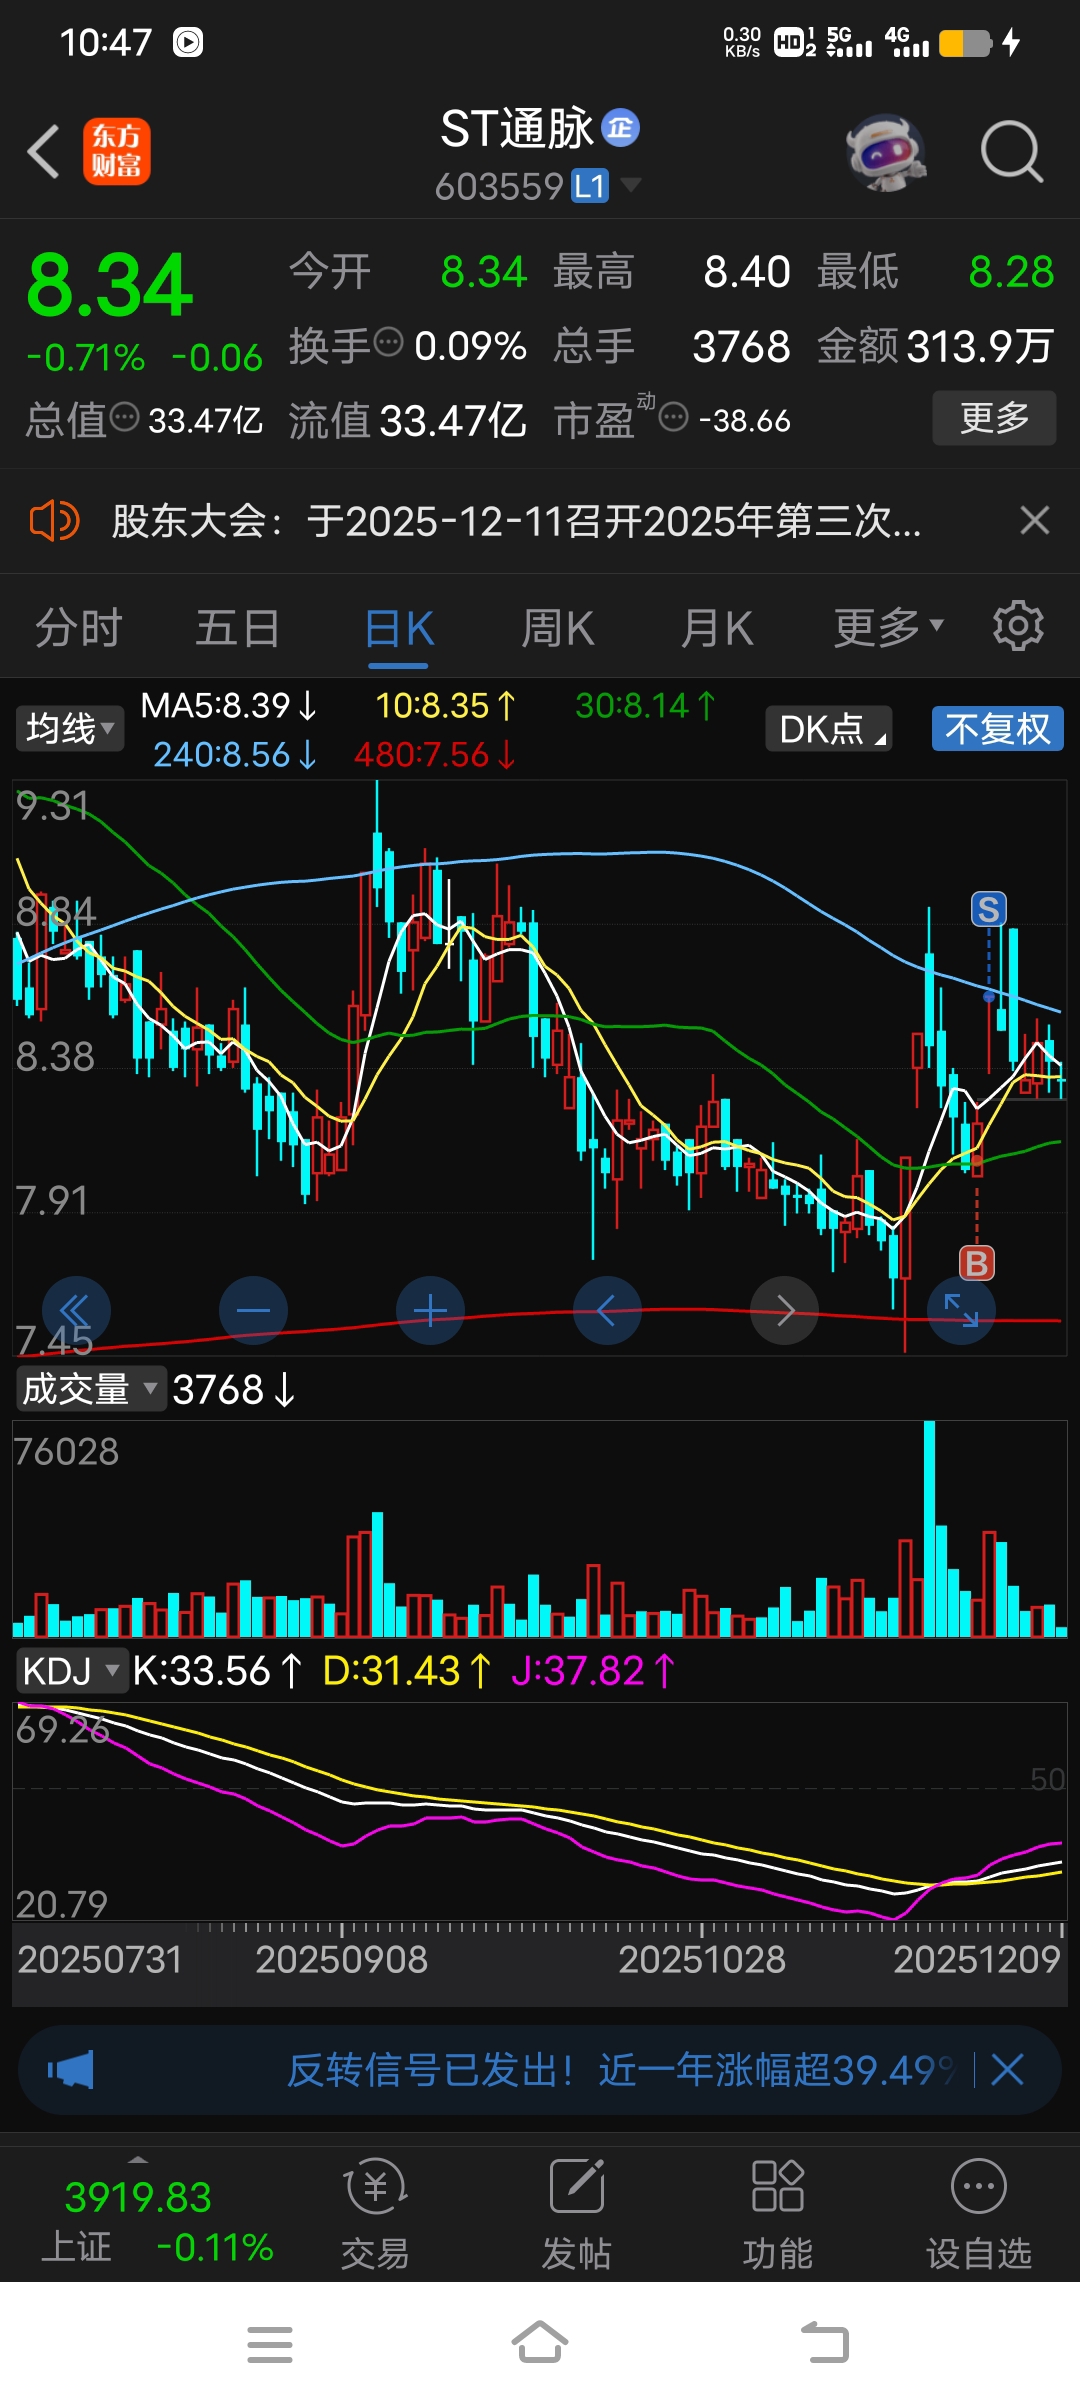1080x2408 pixels.
Task: Tap the 20251209 date label
Action: 976,1959
